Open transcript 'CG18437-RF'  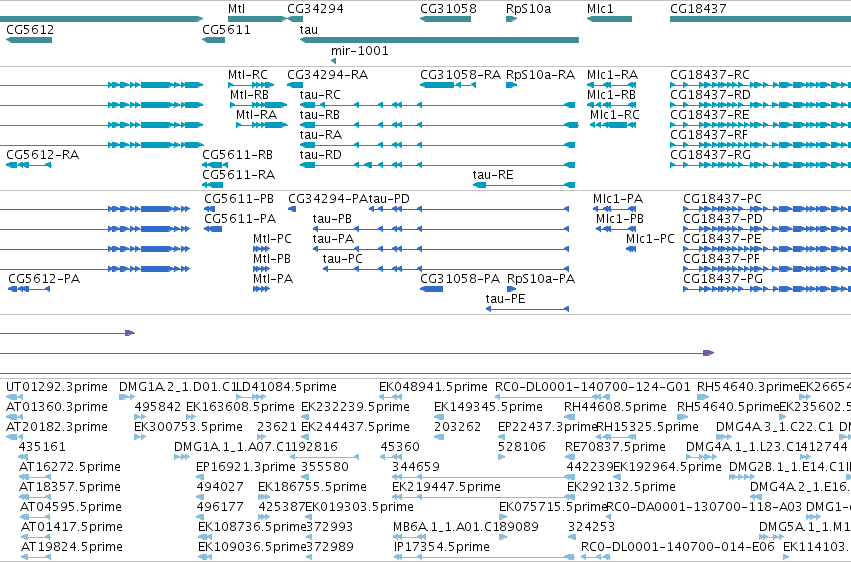click(x=709, y=135)
